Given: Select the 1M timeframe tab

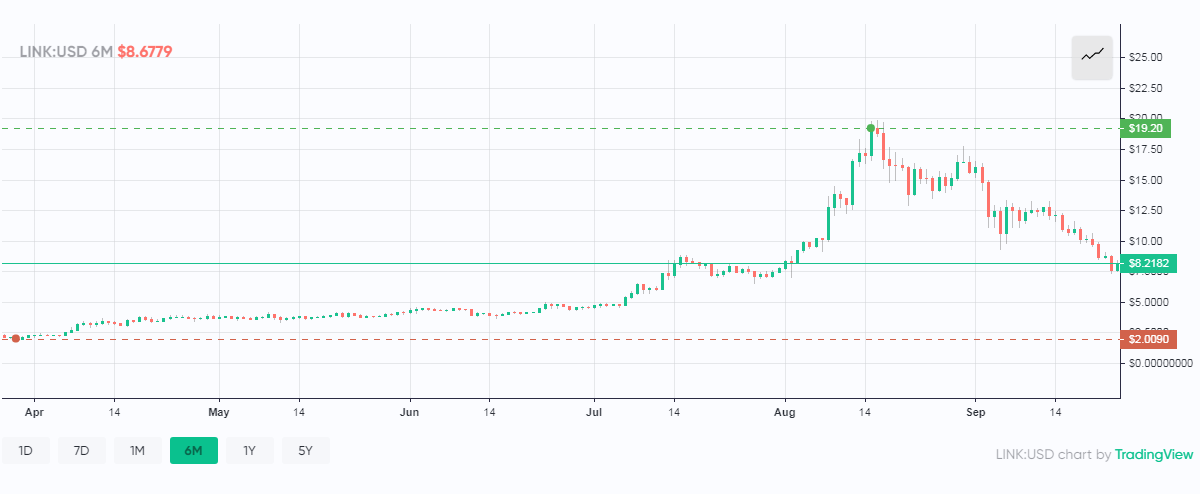Looking at the screenshot, I should click(x=138, y=451).
